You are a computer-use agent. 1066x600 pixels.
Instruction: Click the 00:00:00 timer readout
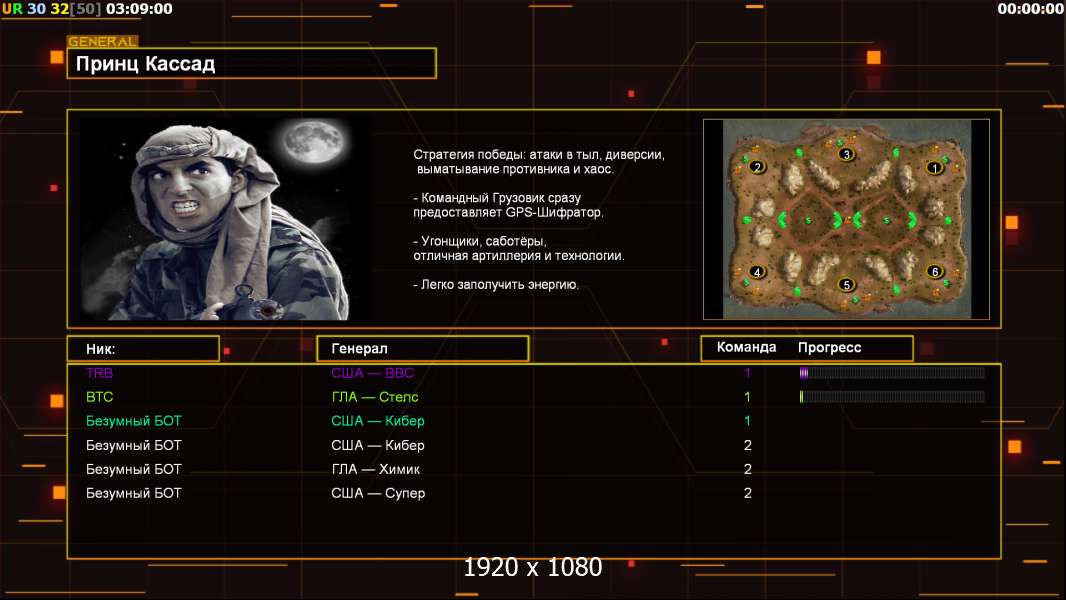tap(1031, 9)
